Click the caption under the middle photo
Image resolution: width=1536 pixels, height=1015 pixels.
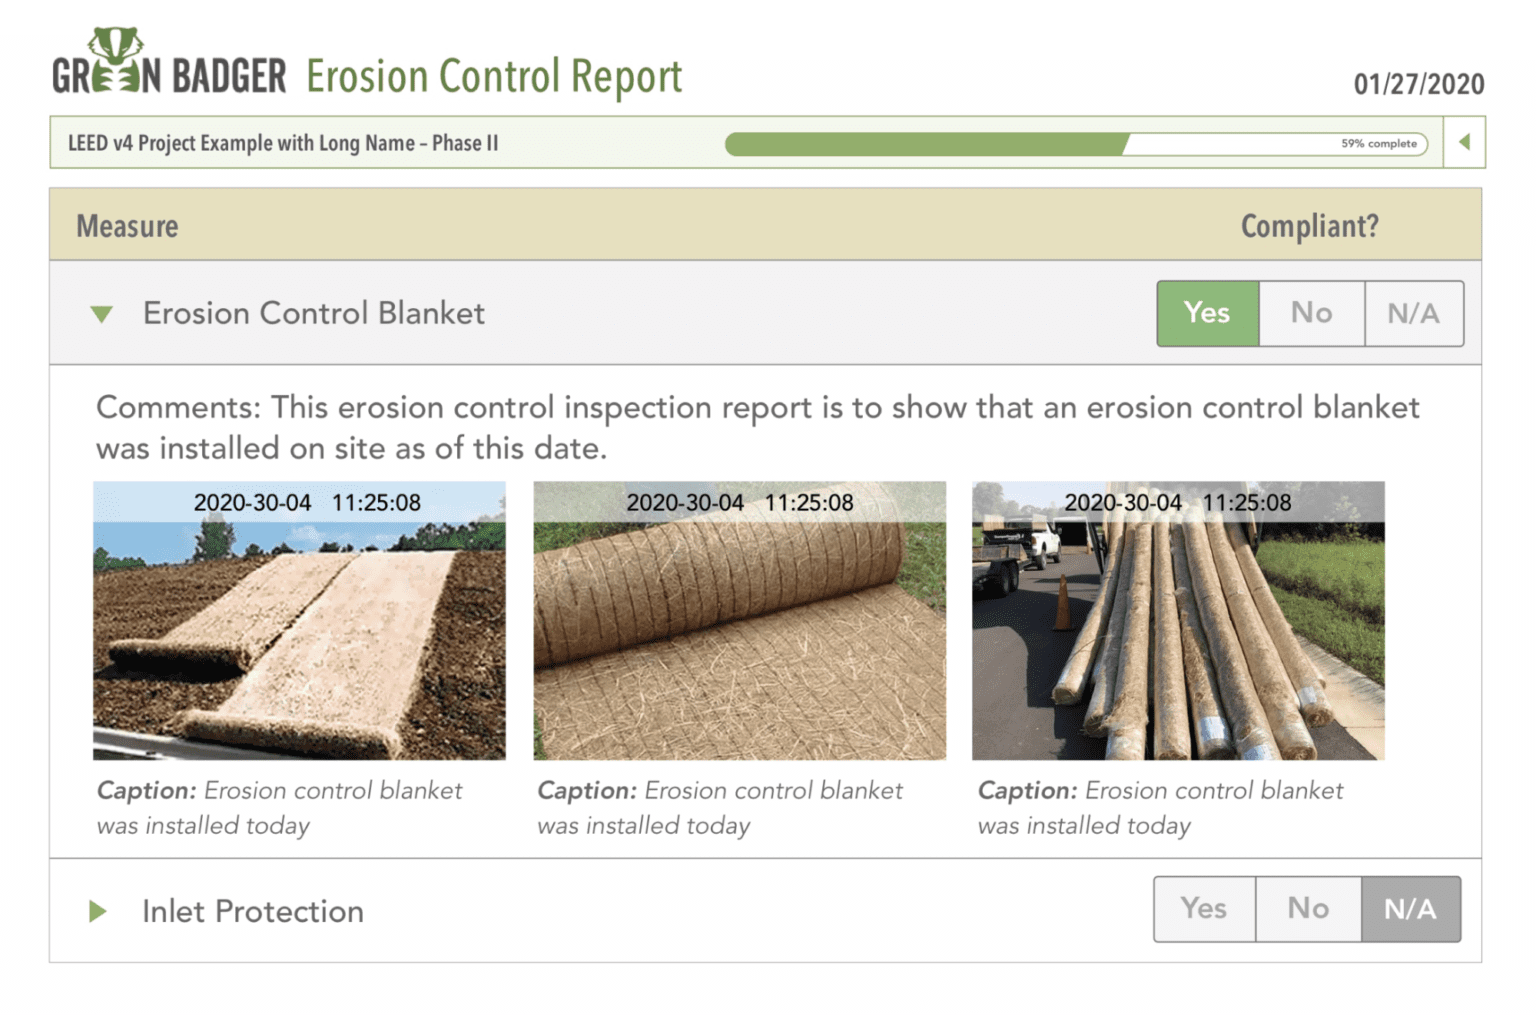720,807
